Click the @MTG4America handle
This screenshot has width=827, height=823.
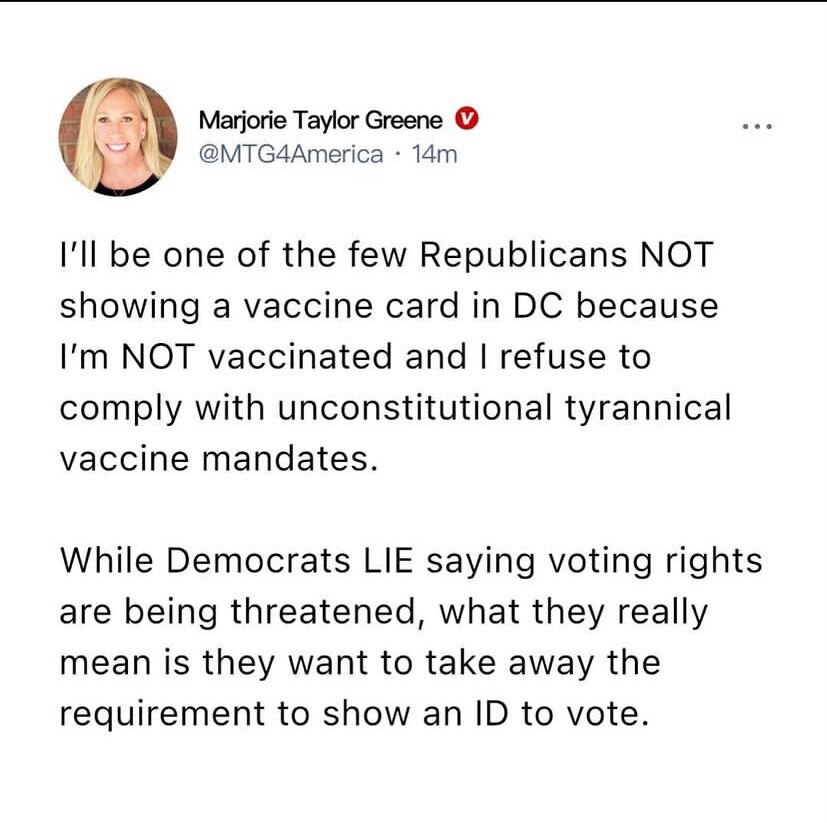[291, 153]
